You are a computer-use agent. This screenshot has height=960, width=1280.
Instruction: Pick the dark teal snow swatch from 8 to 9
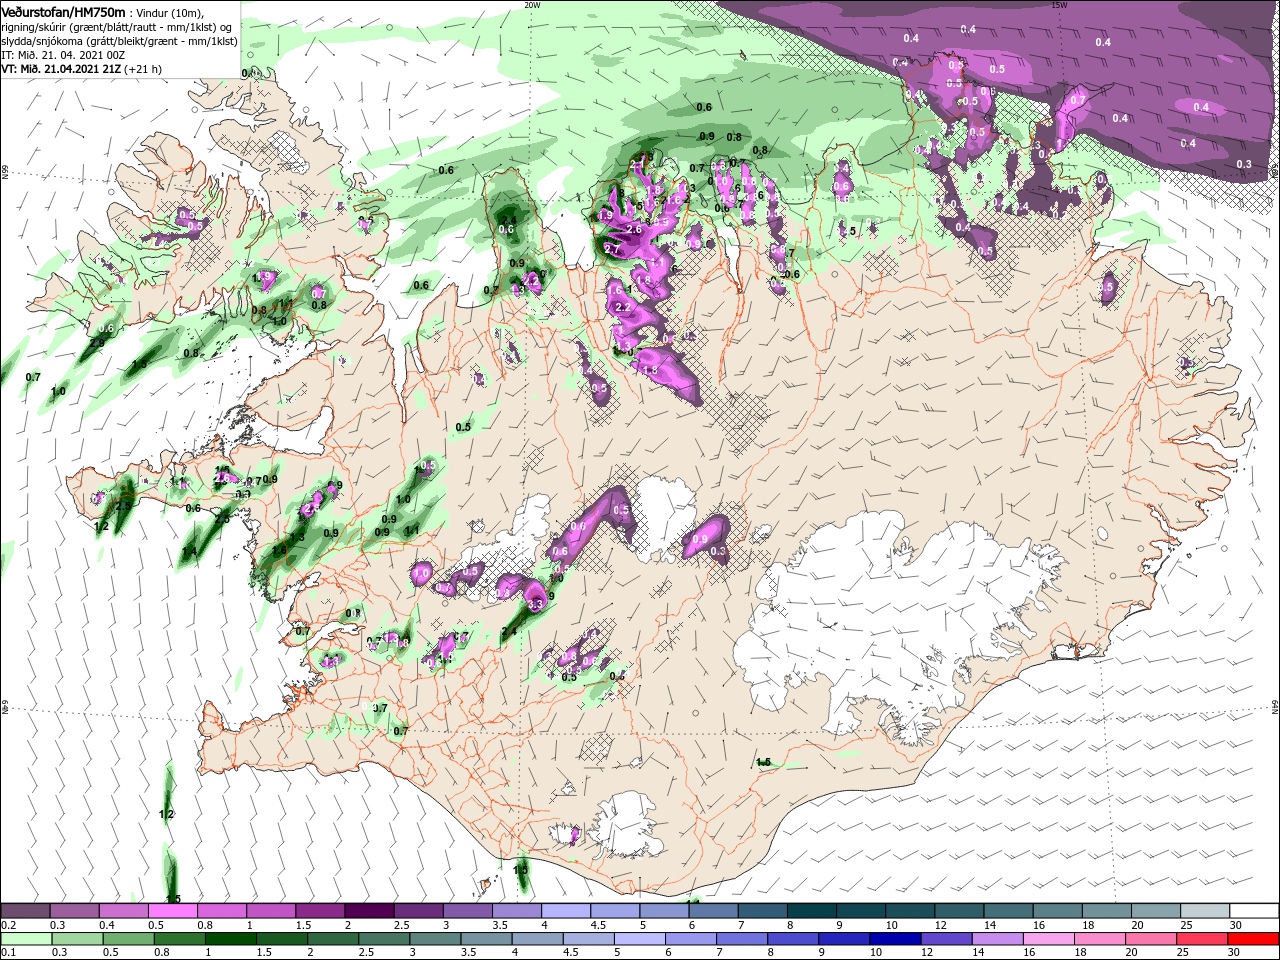(x=811, y=911)
